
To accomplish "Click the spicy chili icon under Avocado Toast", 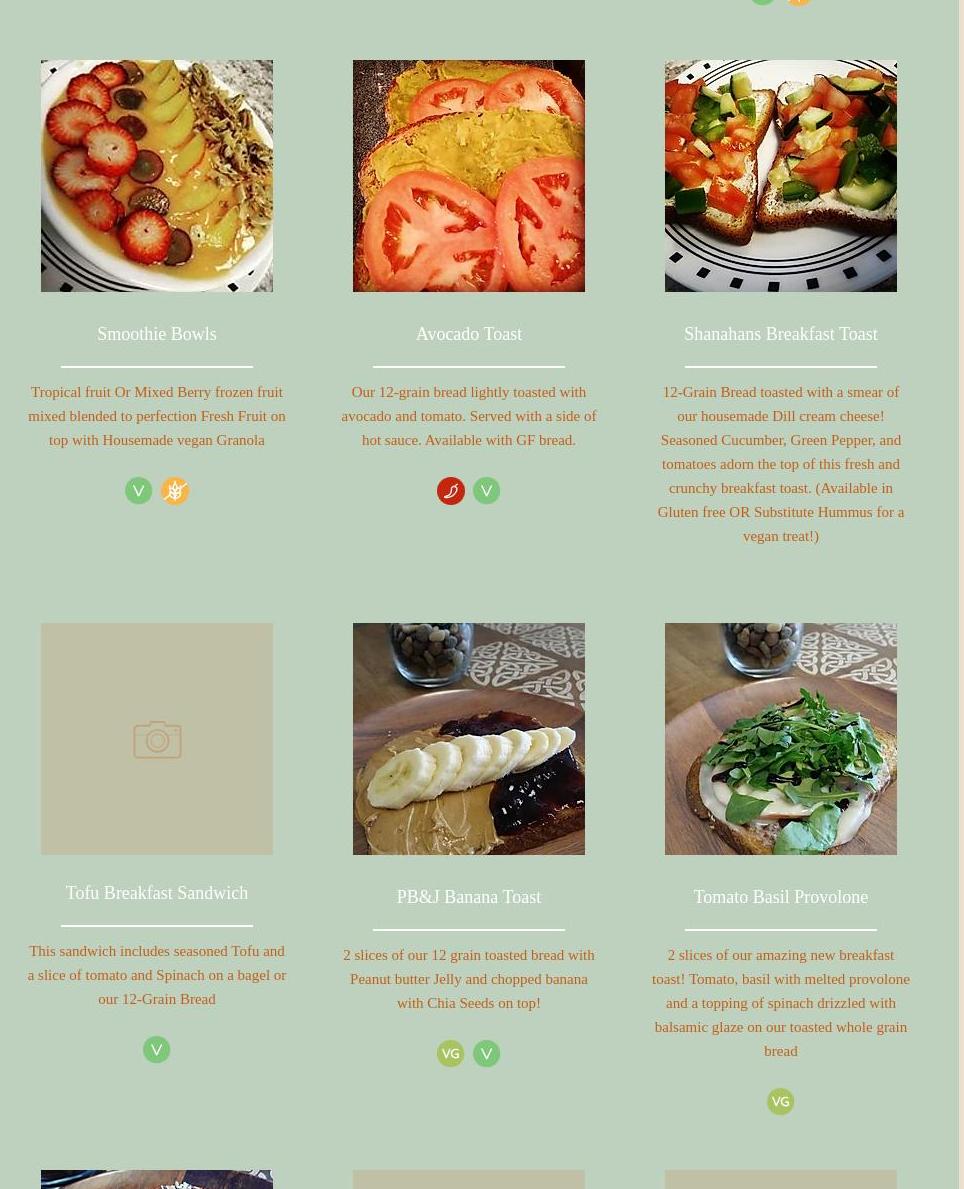I will pyautogui.click(x=451, y=491).
